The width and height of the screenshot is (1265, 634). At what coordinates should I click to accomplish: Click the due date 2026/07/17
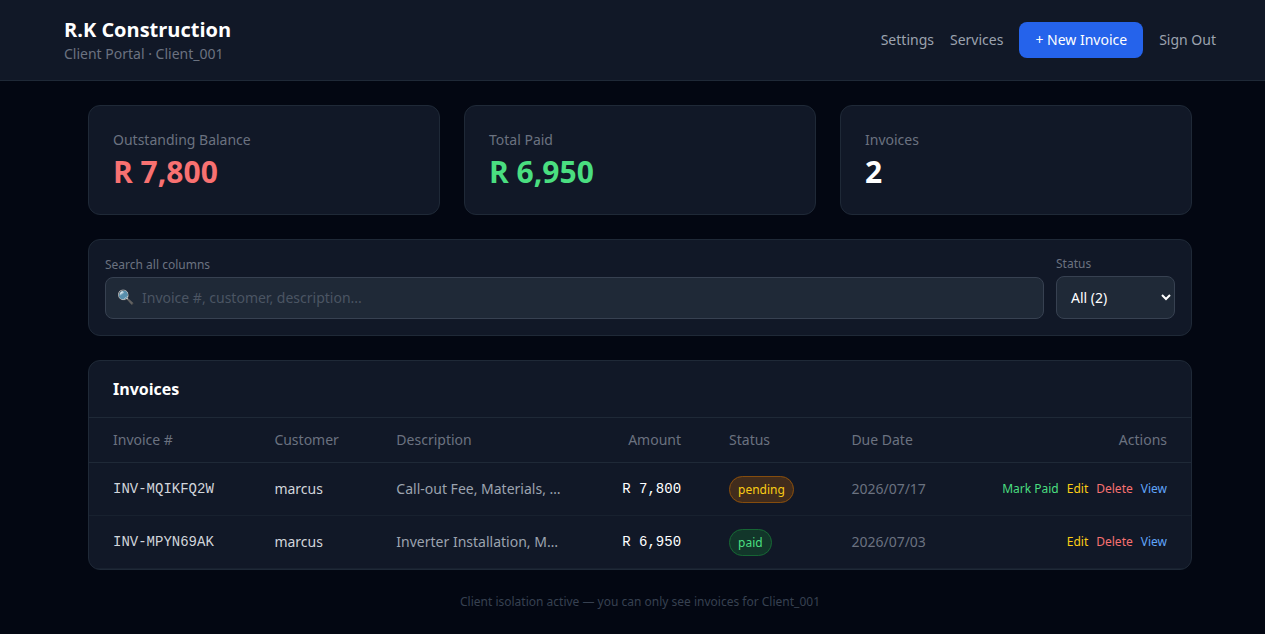click(888, 489)
